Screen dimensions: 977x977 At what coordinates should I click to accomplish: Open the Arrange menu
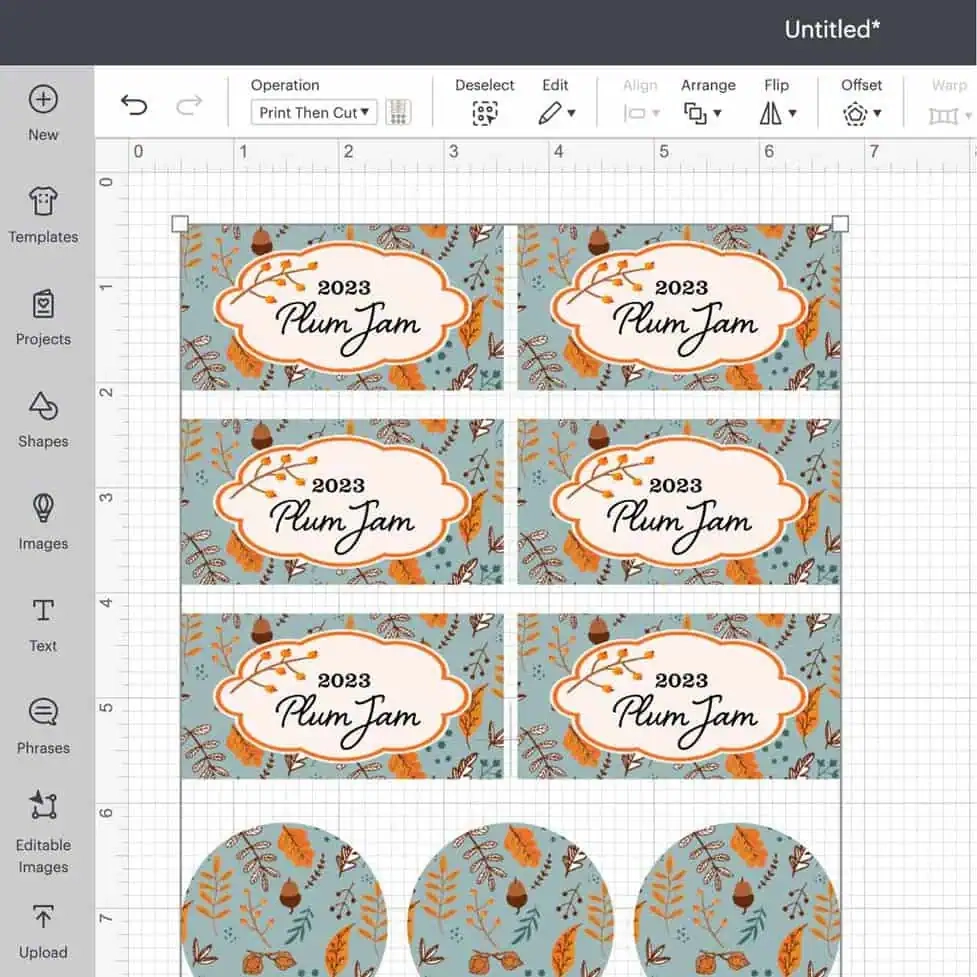coord(703,113)
